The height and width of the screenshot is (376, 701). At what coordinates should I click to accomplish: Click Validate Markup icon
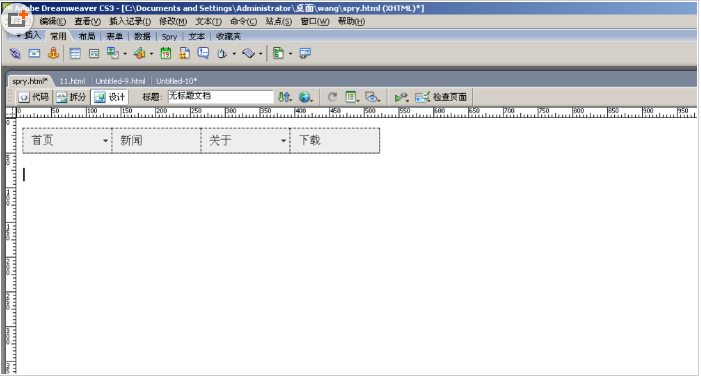[x=401, y=97]
